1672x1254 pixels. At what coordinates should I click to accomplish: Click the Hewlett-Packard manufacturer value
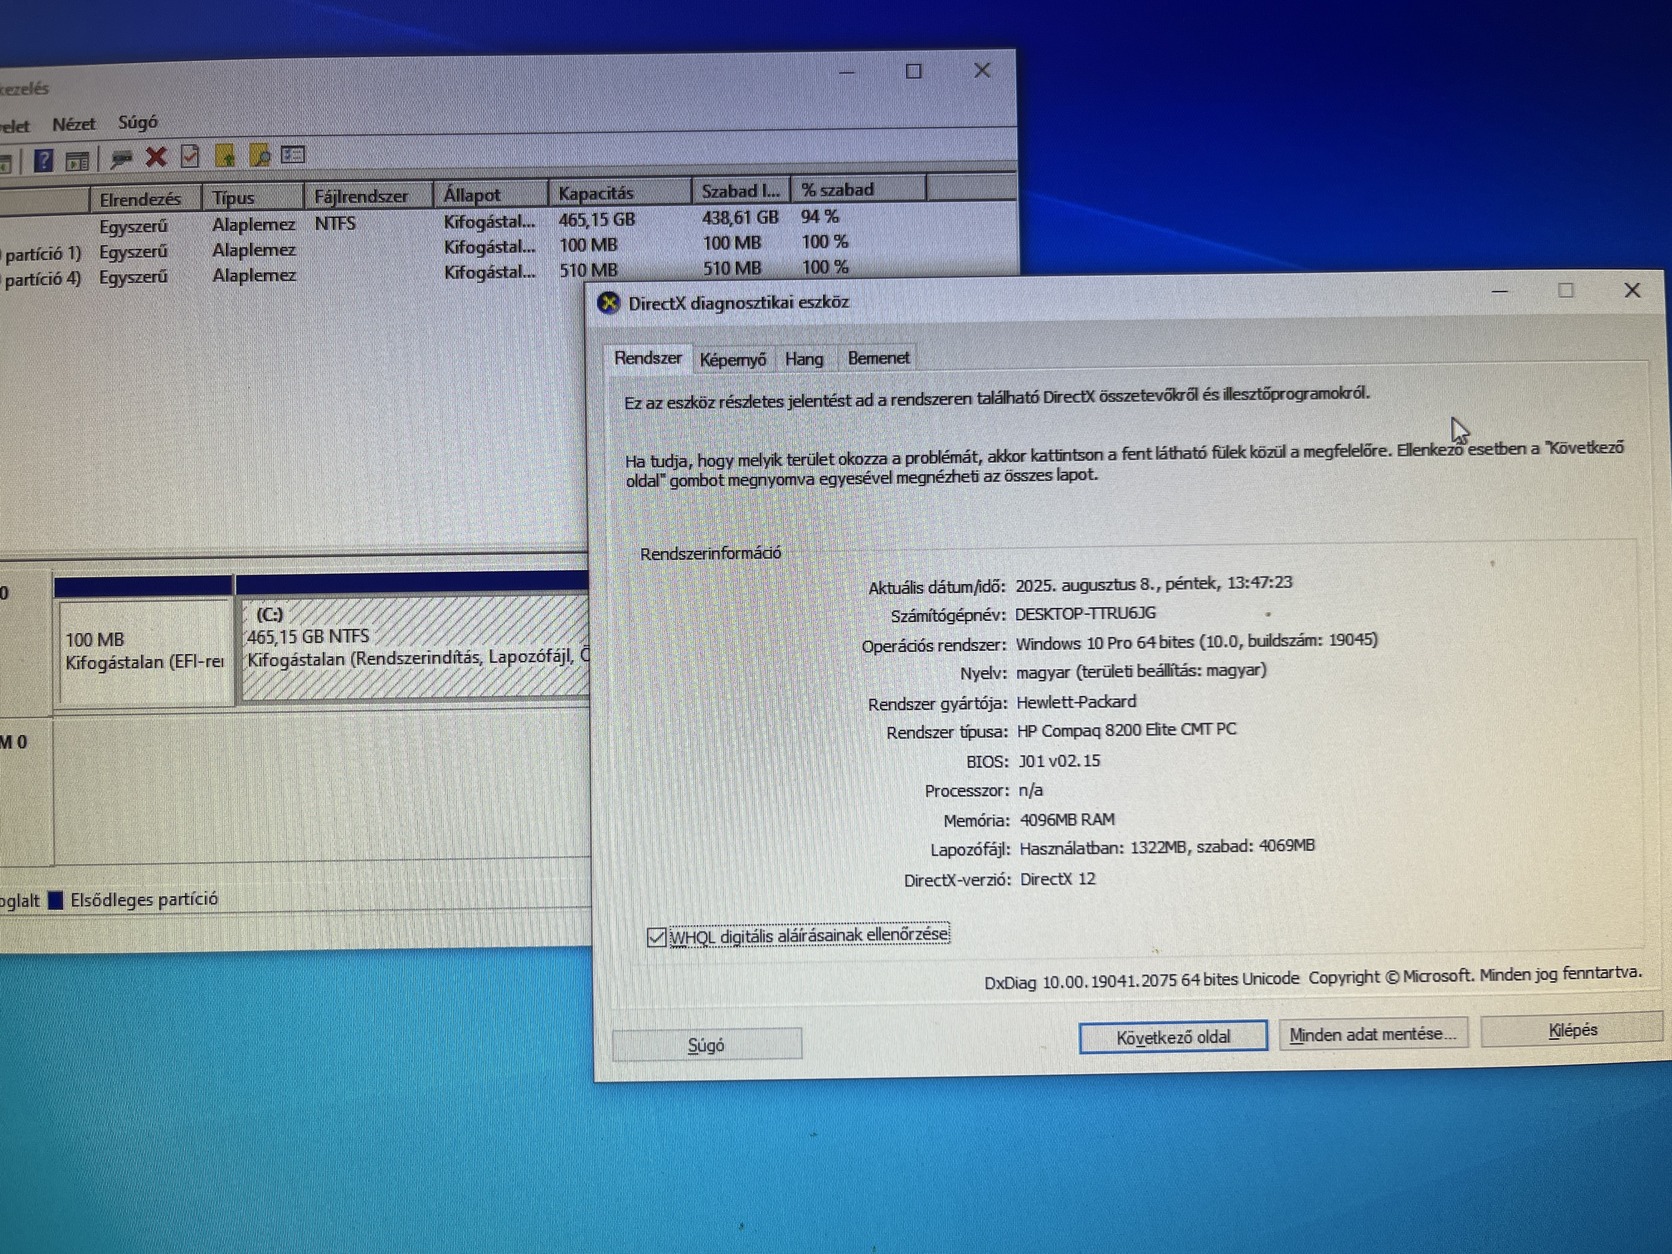tap(1076, 701)
